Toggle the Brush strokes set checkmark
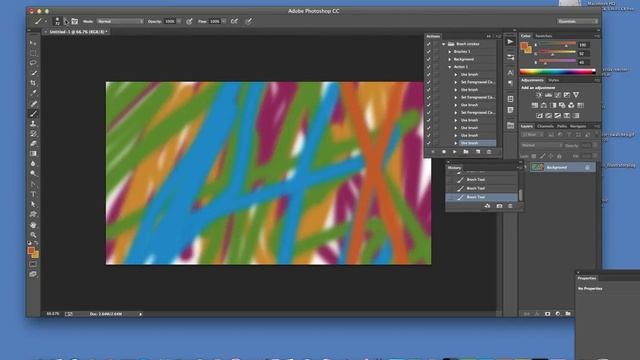Viewport: 640px width, 360px height. [429, 44]
